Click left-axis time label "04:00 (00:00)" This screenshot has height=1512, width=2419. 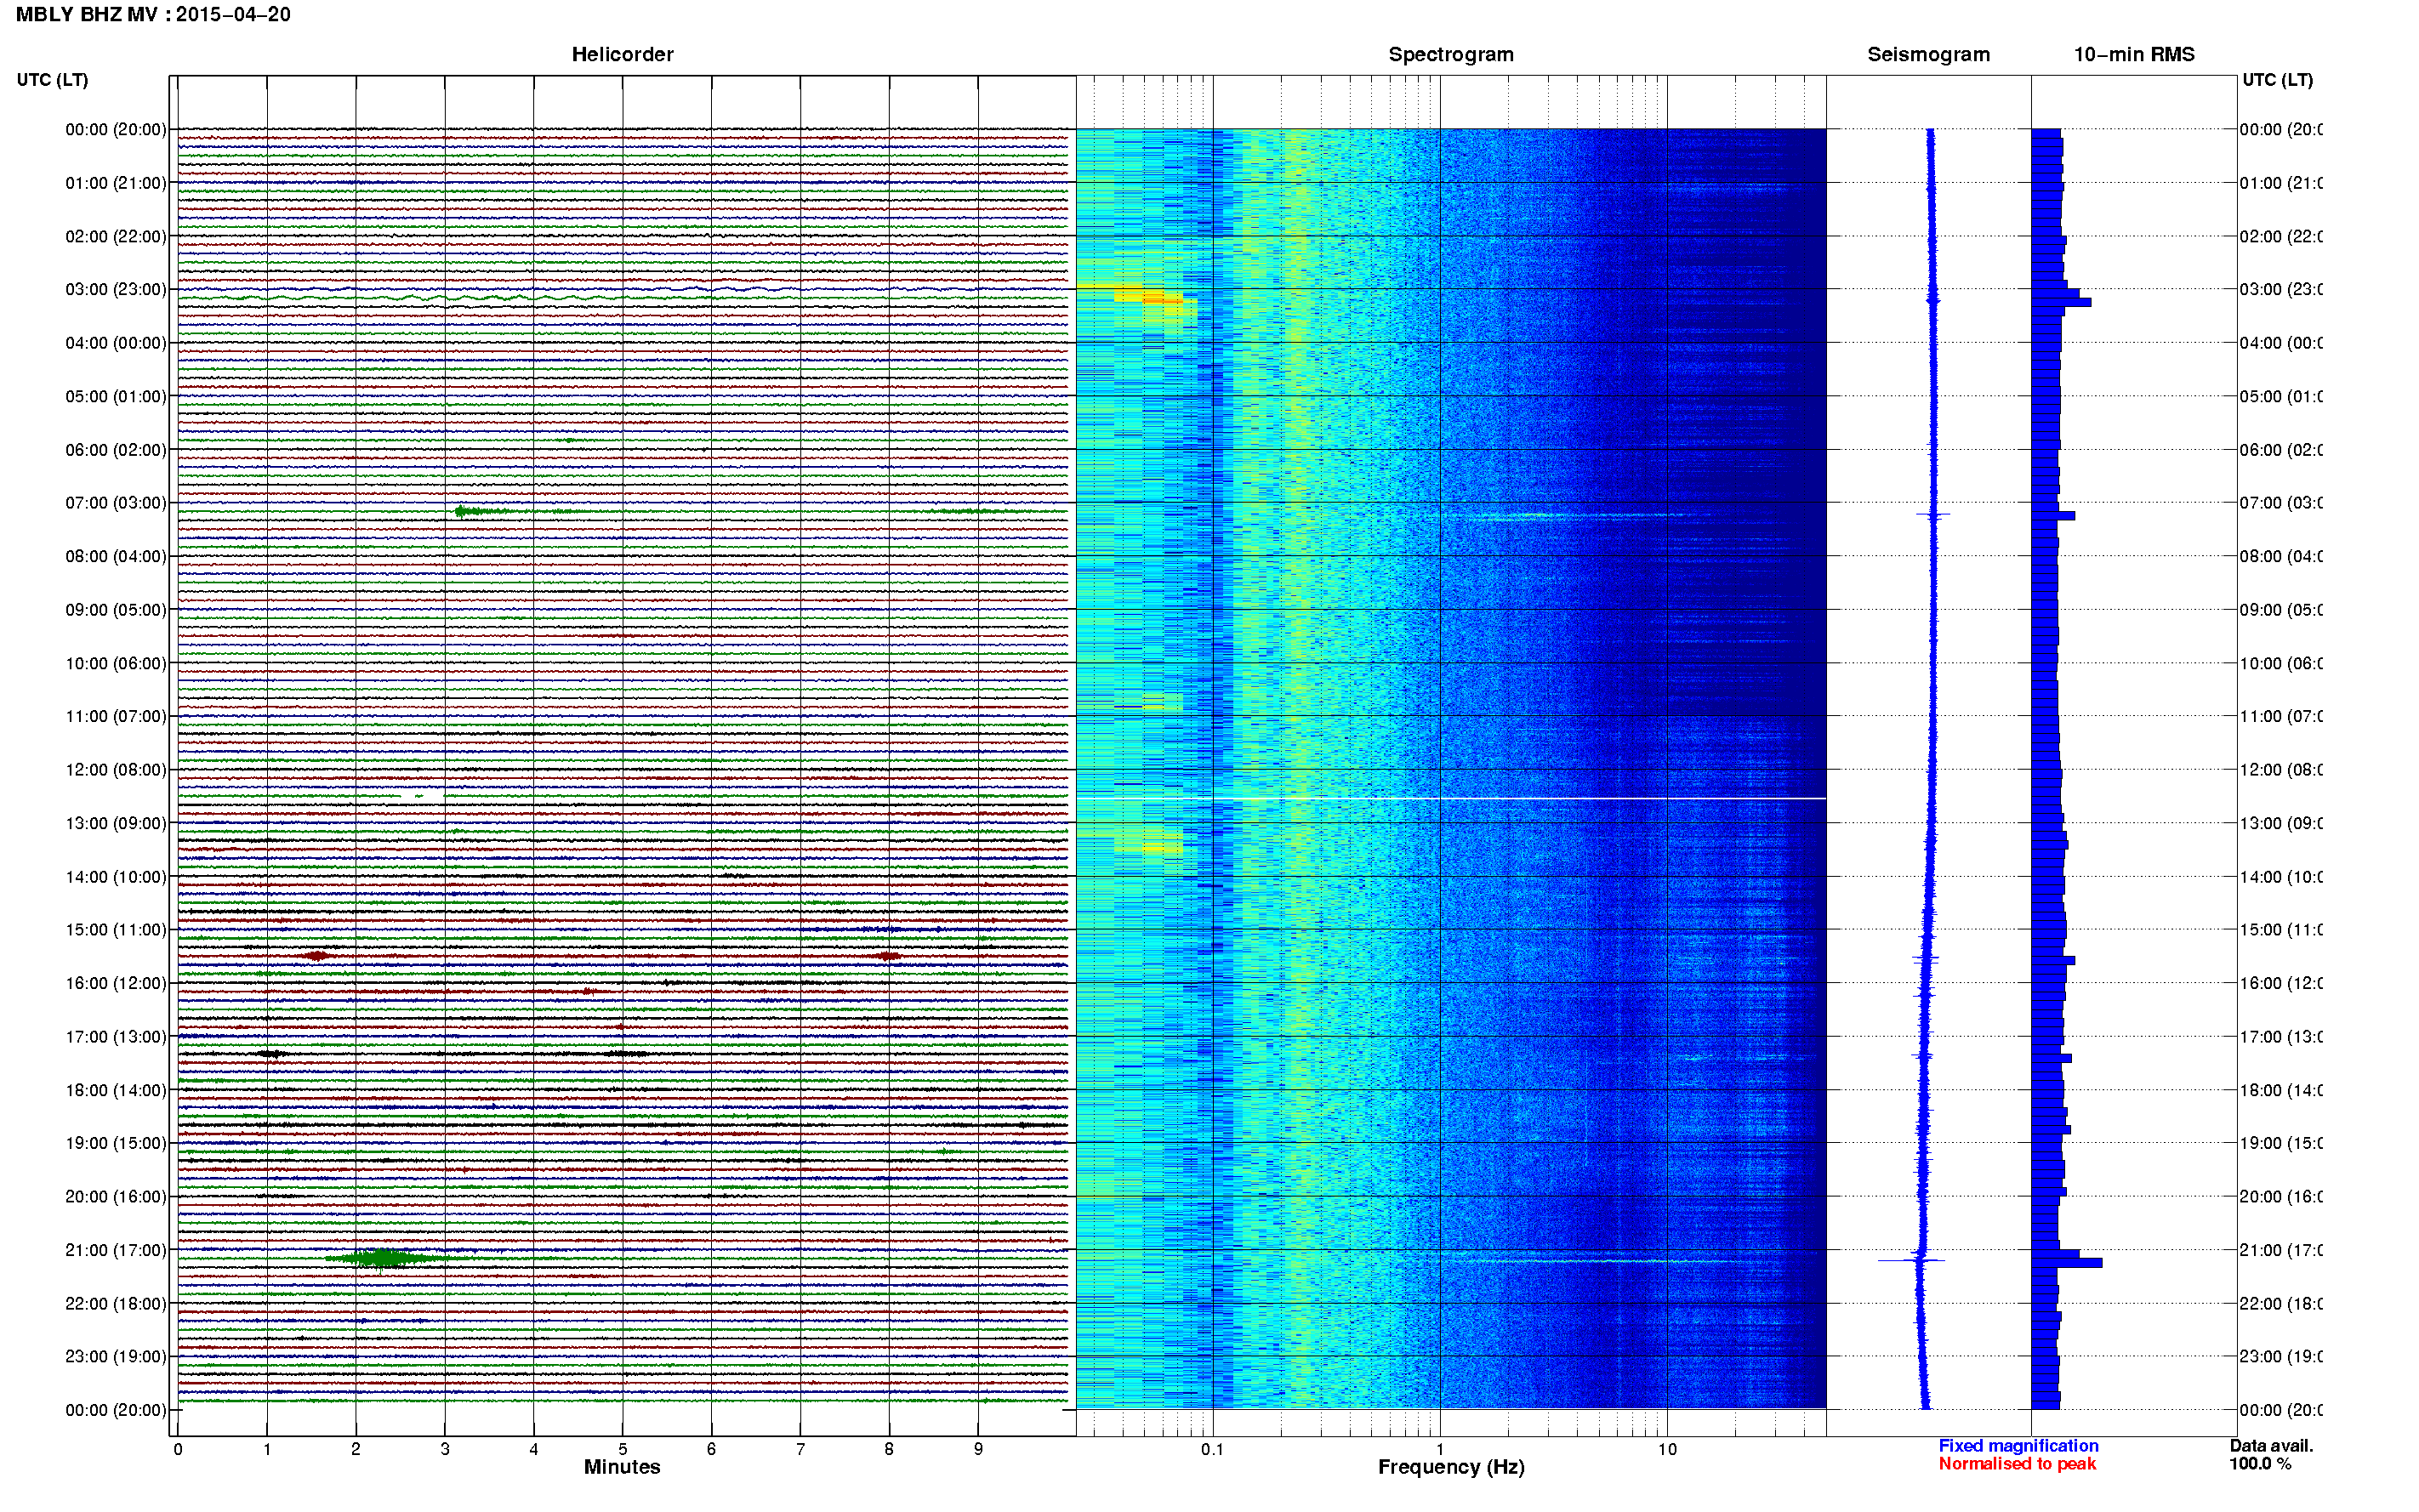pos(116,343)
